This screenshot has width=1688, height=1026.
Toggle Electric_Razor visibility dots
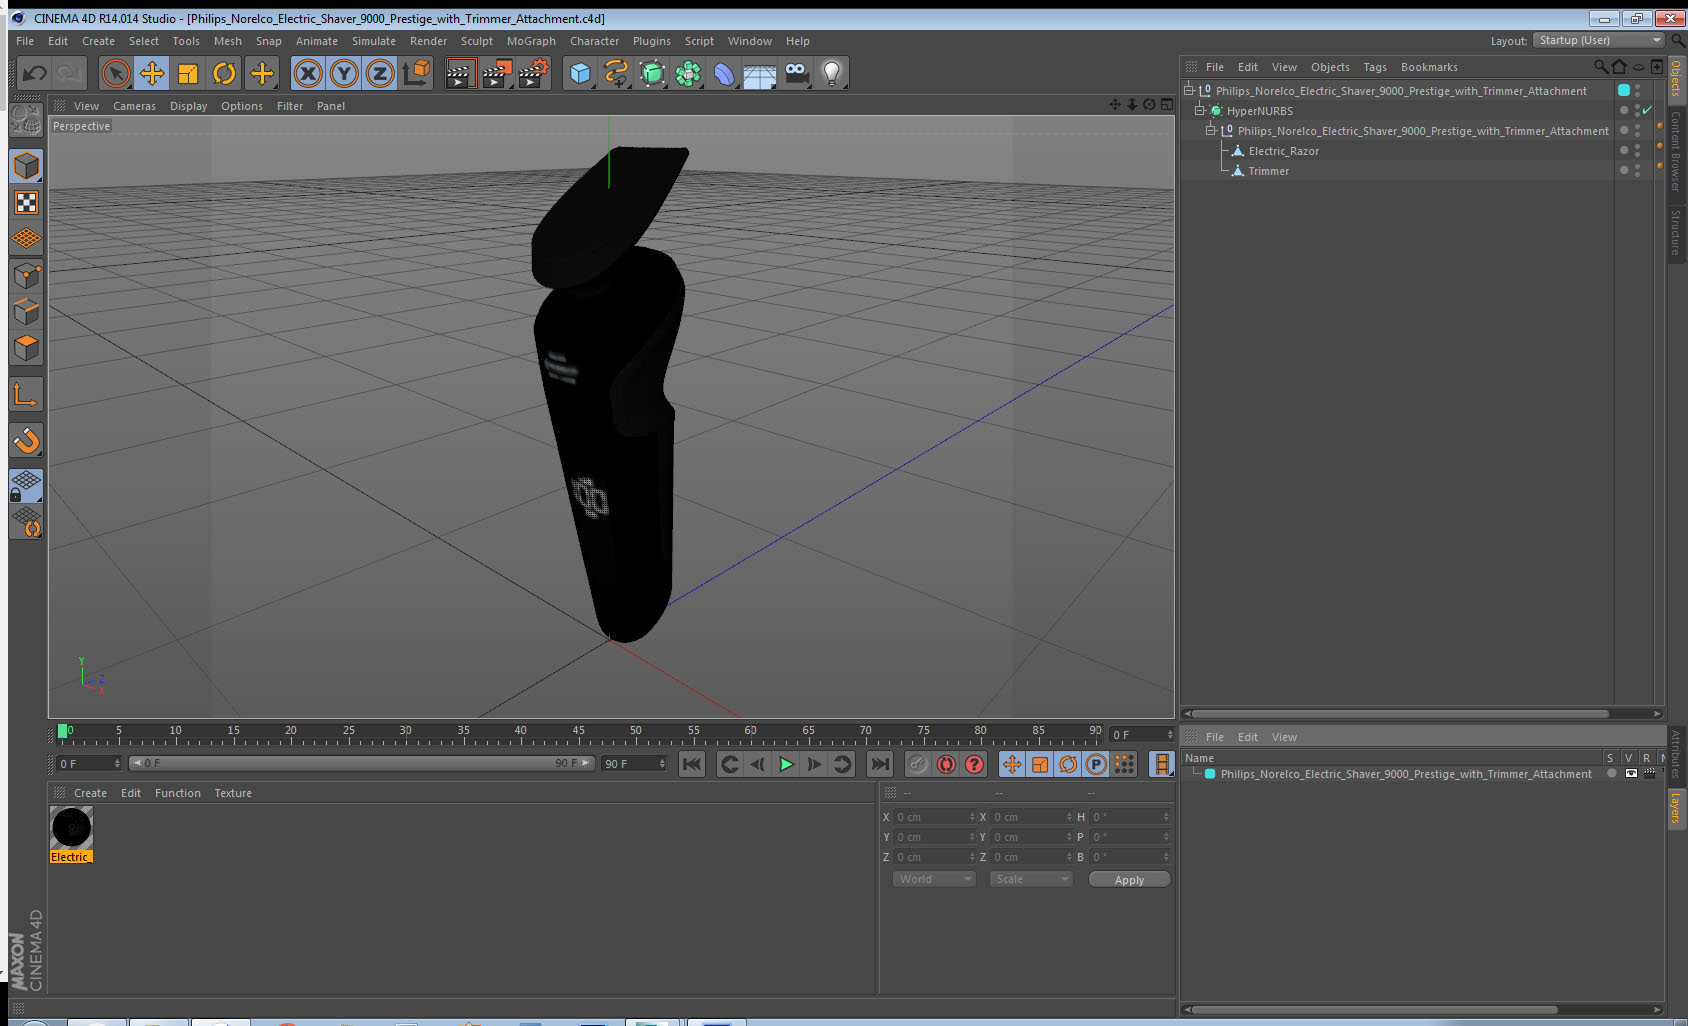tap(1637, 150)
